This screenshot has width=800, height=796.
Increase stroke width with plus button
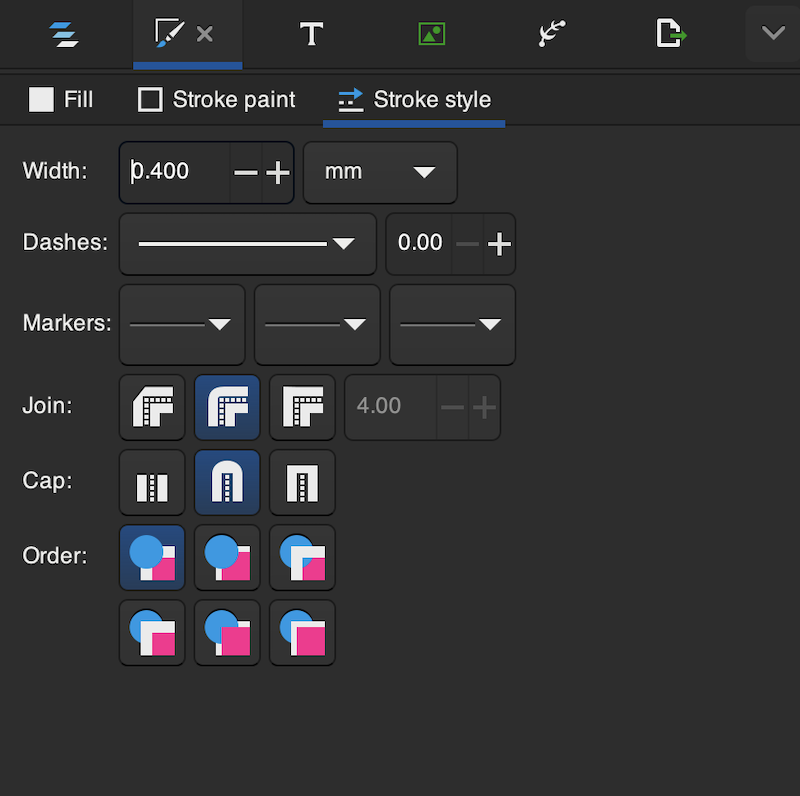pos(277,172)
